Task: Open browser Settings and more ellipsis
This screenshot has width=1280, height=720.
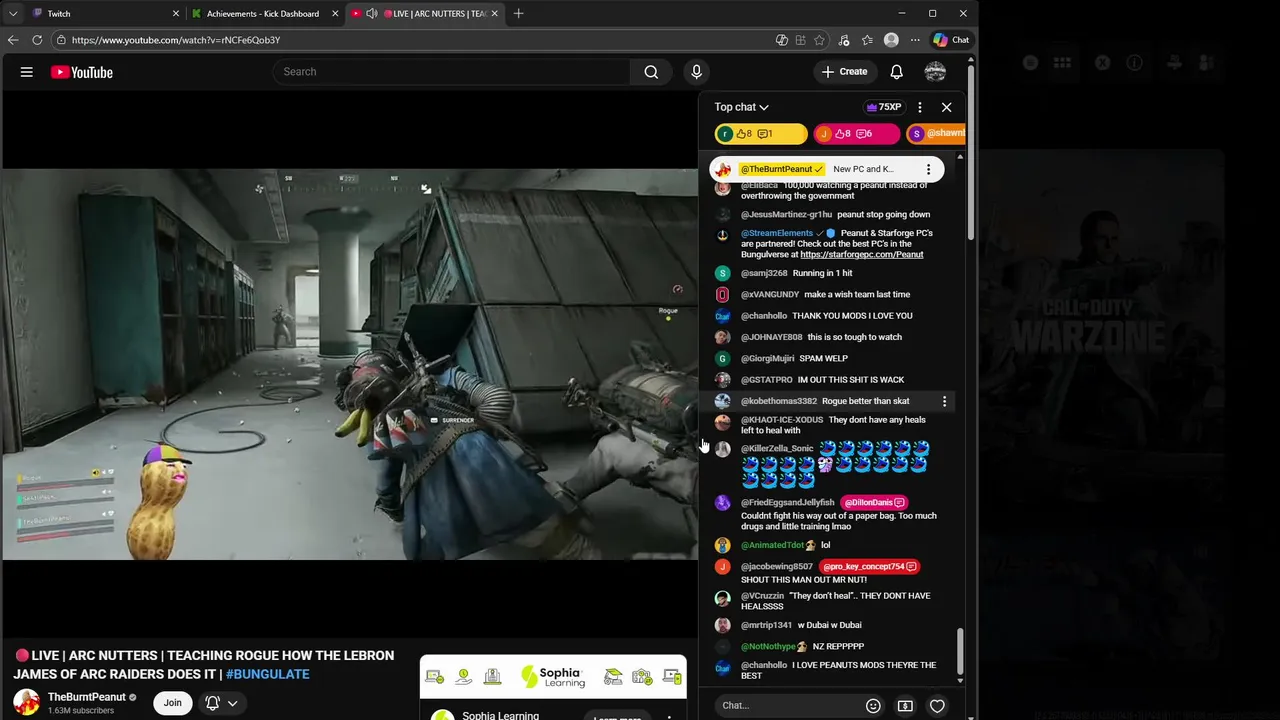Action: pyautogui.click(x=914, y=40)
